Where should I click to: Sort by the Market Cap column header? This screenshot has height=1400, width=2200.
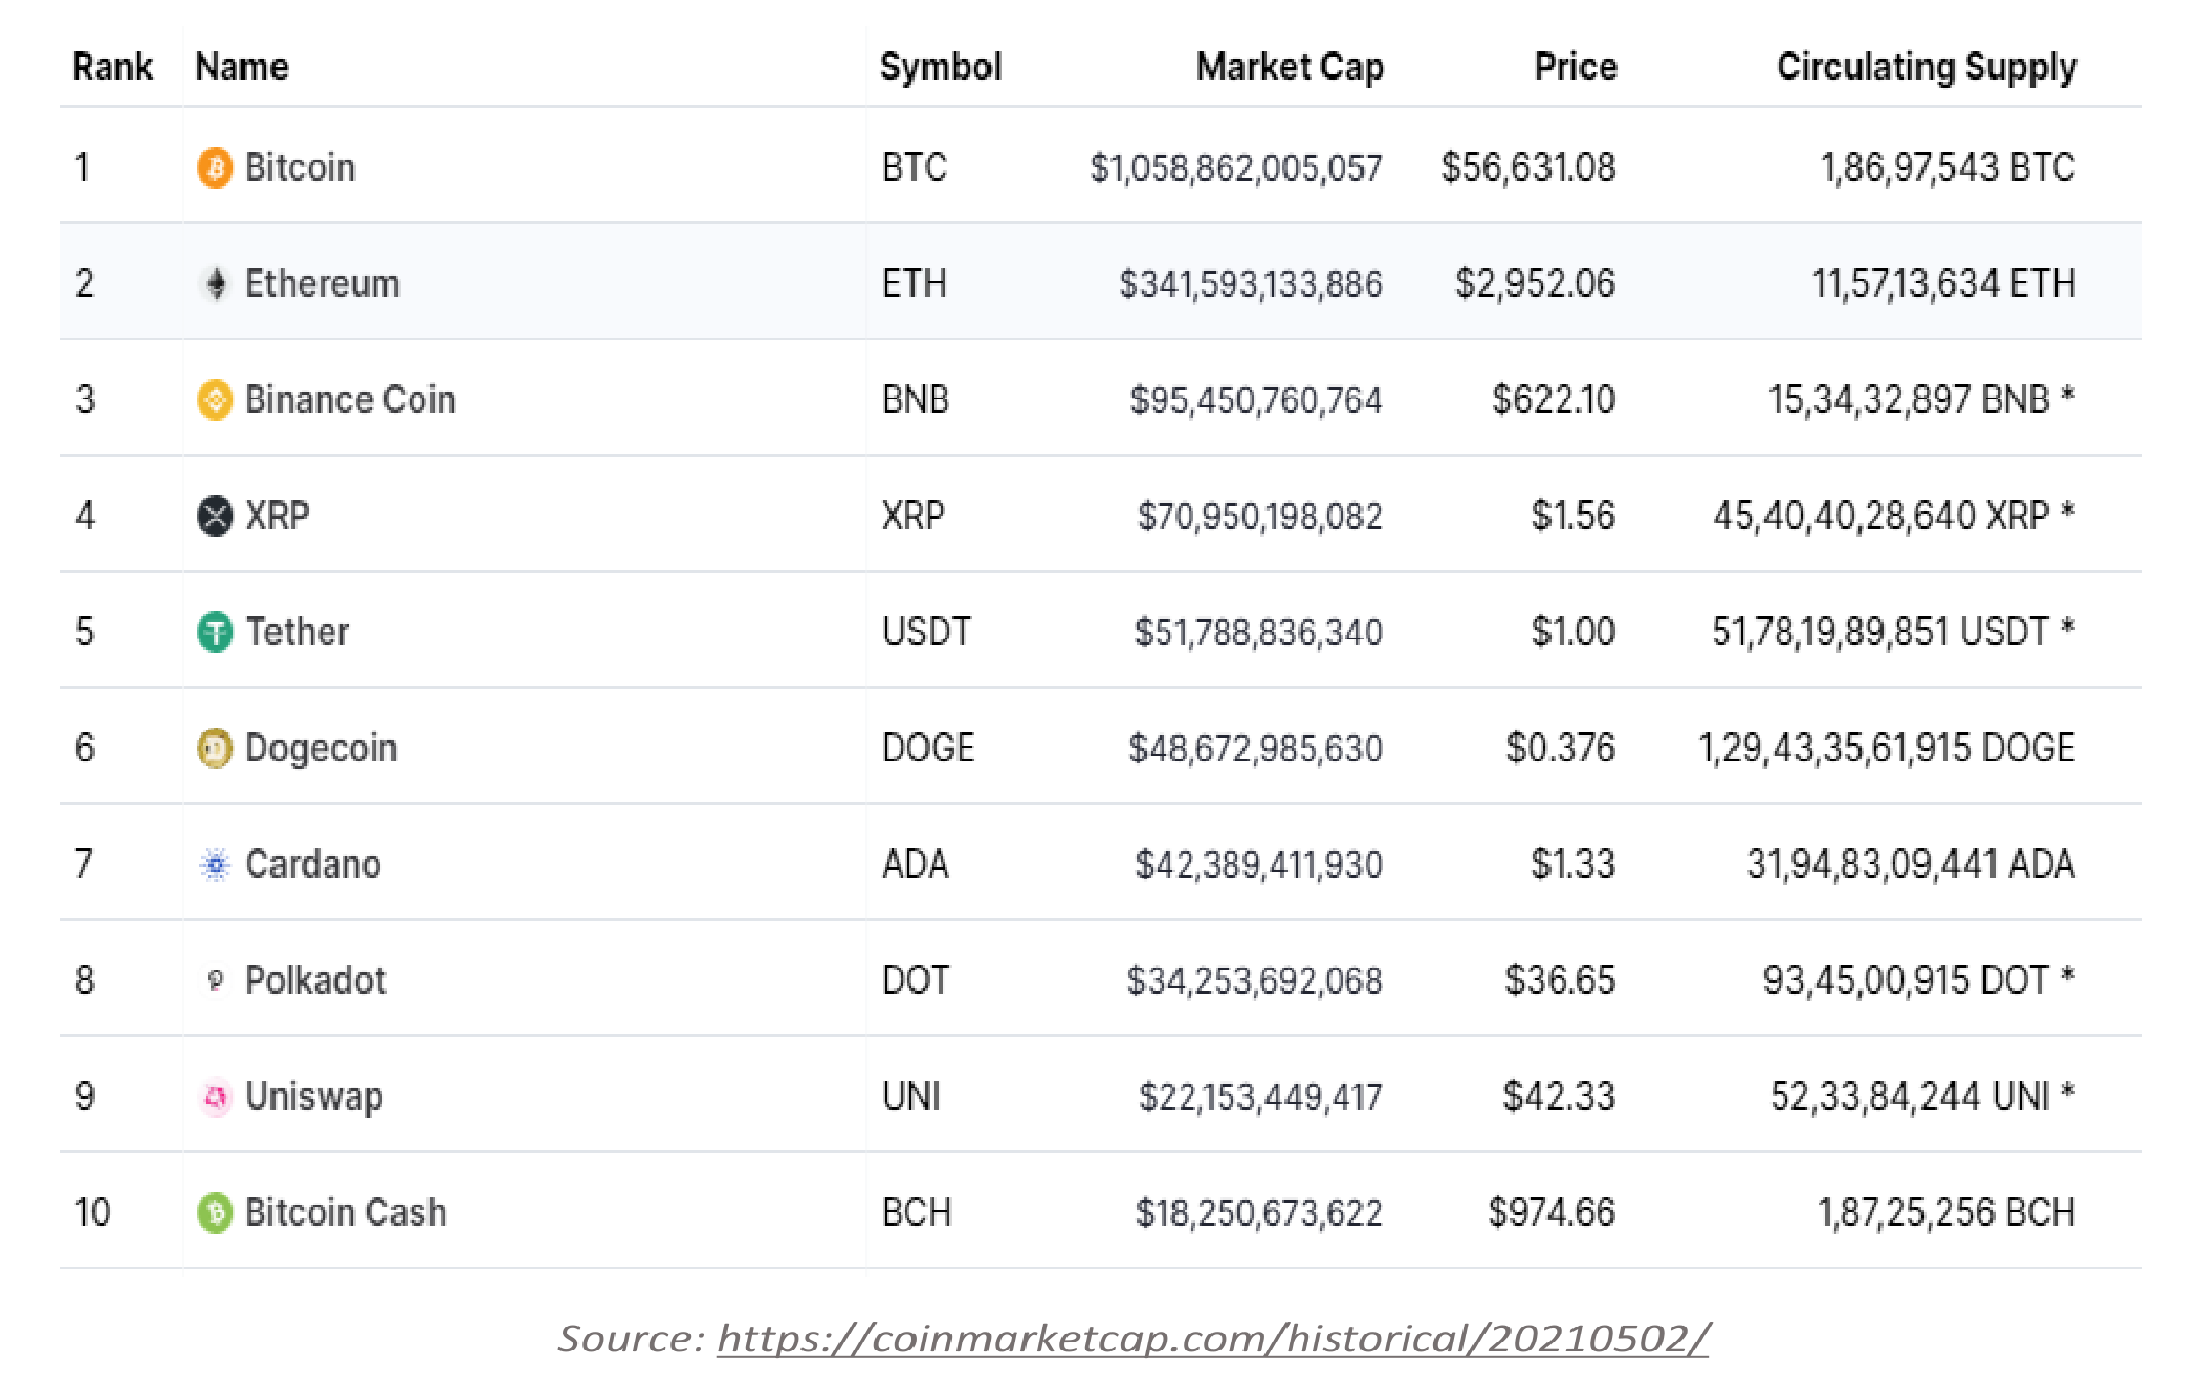(1289, 67)
